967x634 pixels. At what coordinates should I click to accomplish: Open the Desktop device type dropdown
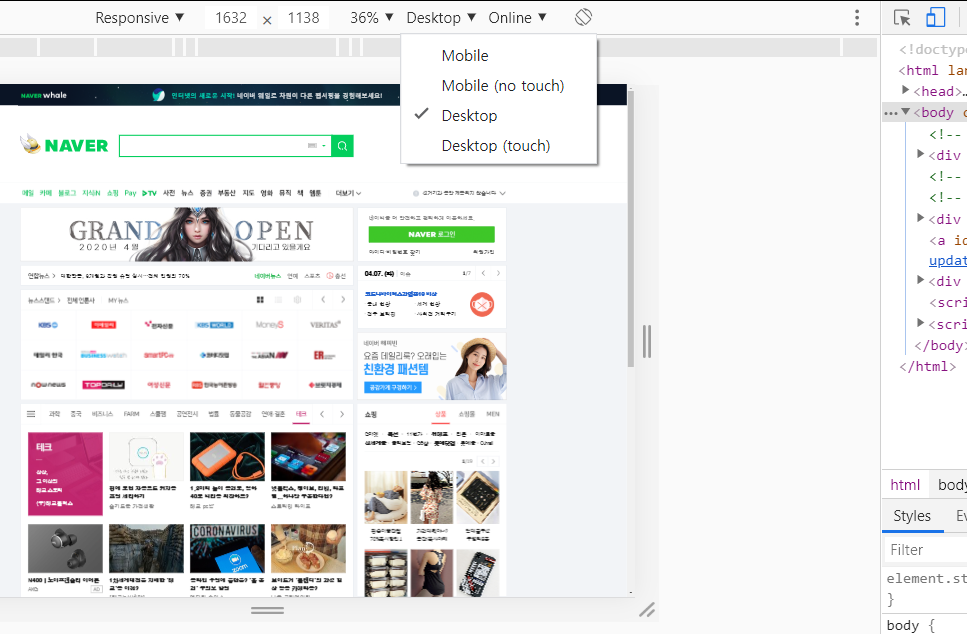point(441,18)
